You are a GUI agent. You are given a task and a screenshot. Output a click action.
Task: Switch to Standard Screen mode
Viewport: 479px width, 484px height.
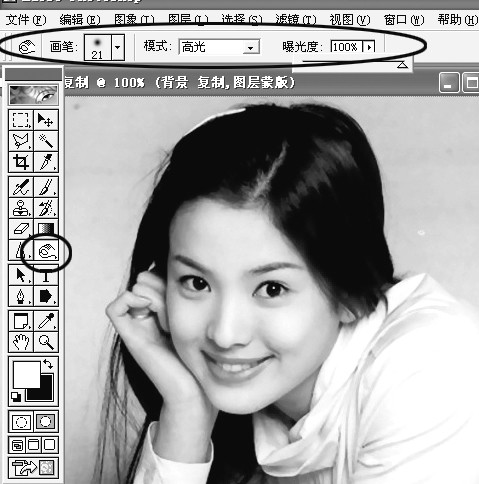[17, 445]
